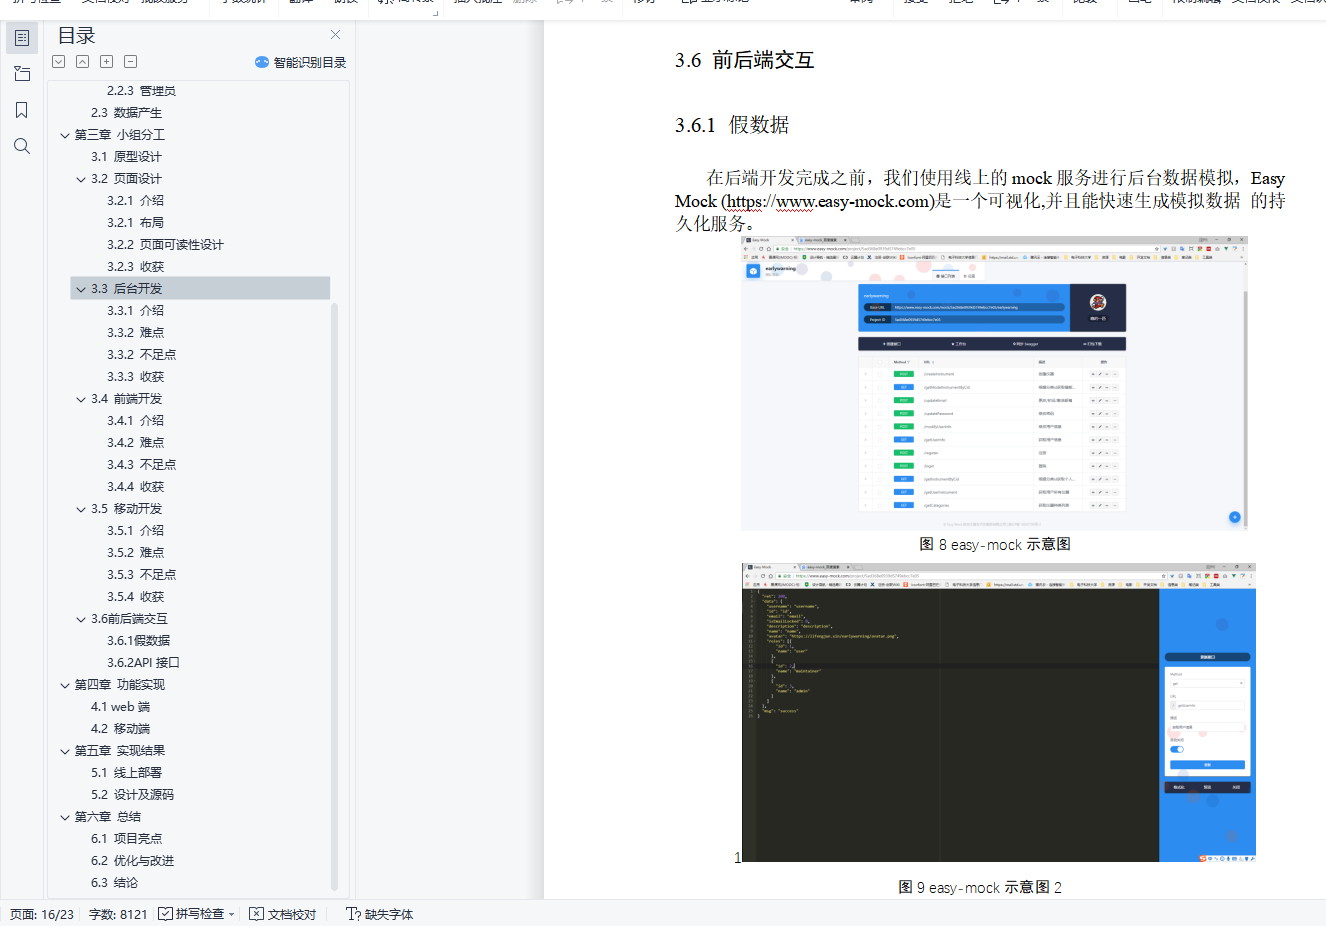Image resolution: width=1326 pixels, height=926 pixels.
Task: Collapse the 第六章 总结 chevron
Action: tap(65, 817)
